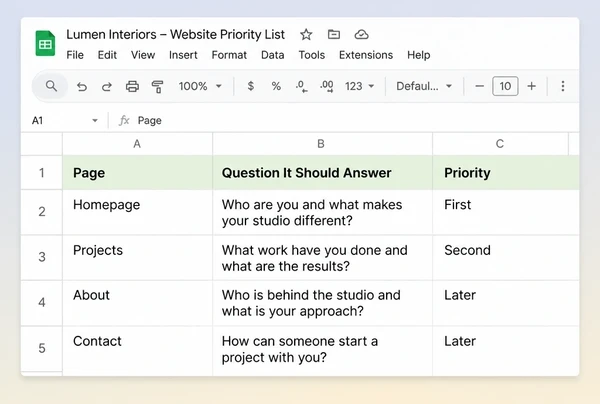The height and width of the screenshot is (404, 600).
Task: Format as currency with dollar icon
Action: (x=251, y=86)
